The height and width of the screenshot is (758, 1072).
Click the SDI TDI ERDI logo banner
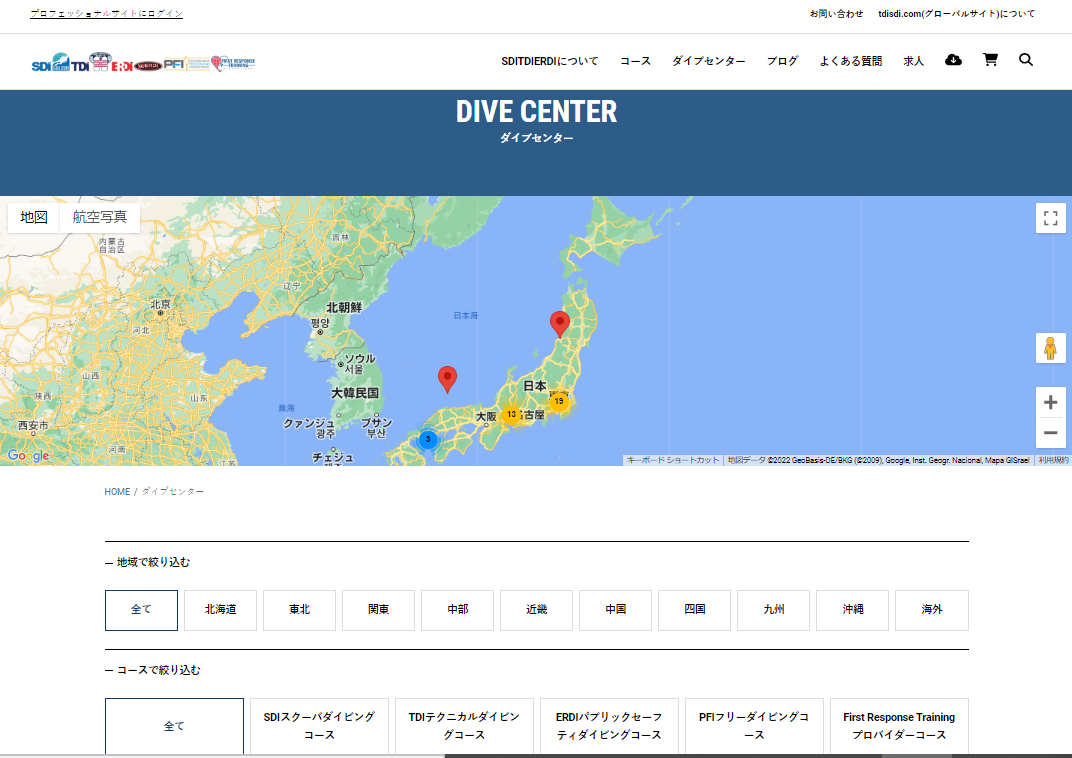(143, 63)
